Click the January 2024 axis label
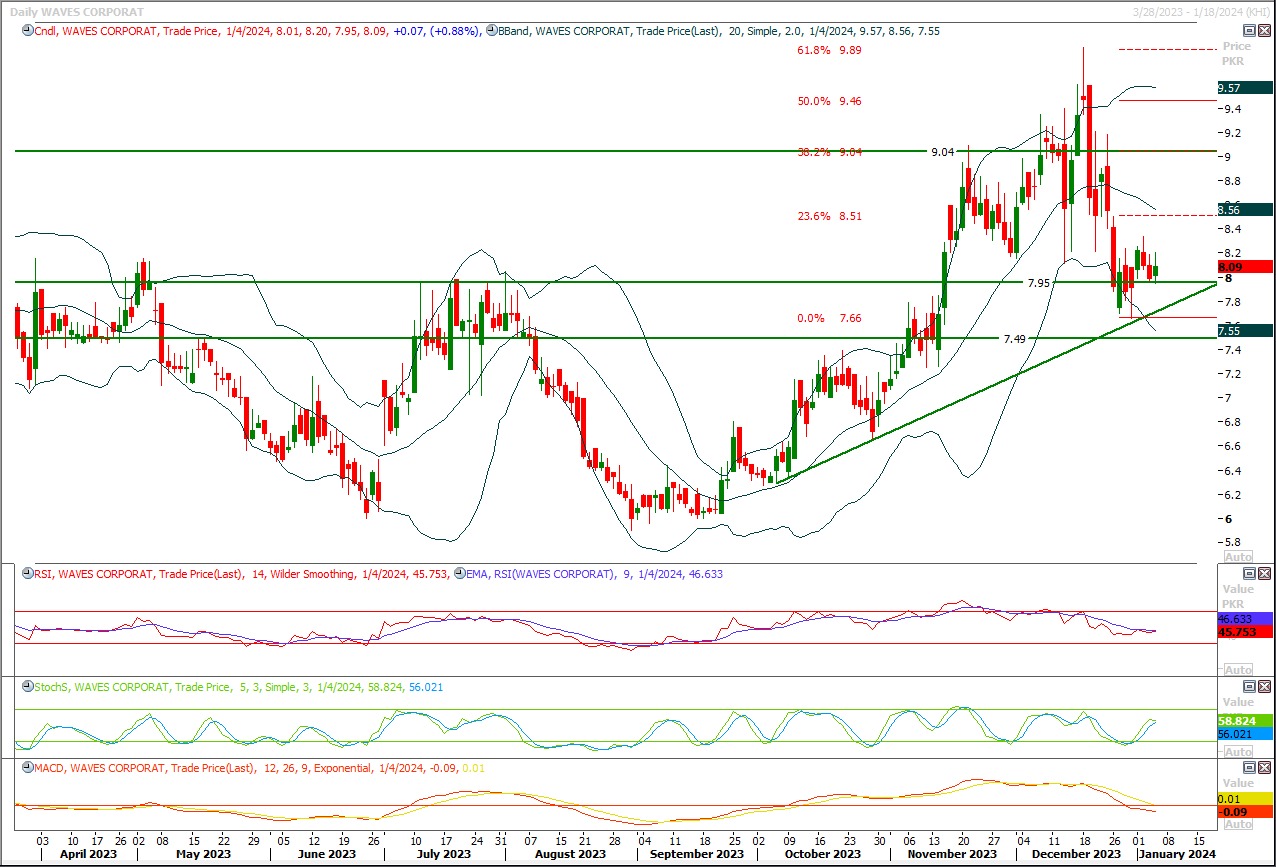This screenshot has width=1276, height=867. (1177, 854)
